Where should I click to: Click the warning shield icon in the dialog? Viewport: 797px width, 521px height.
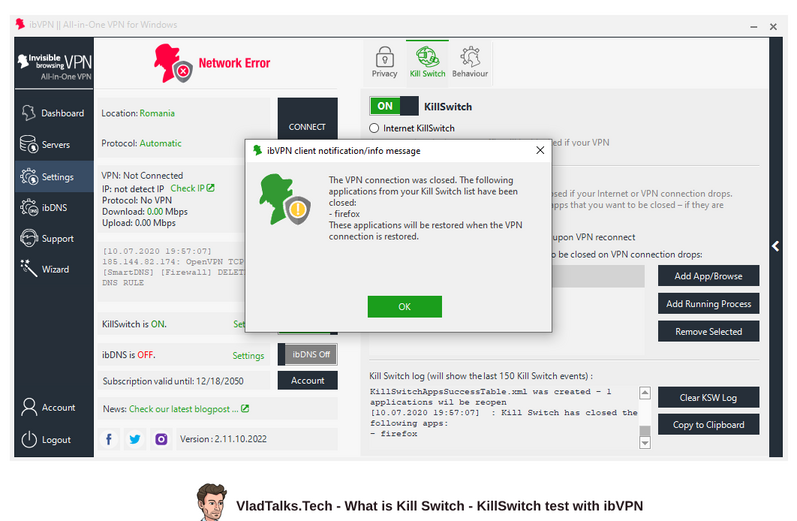tap(297, 210)
